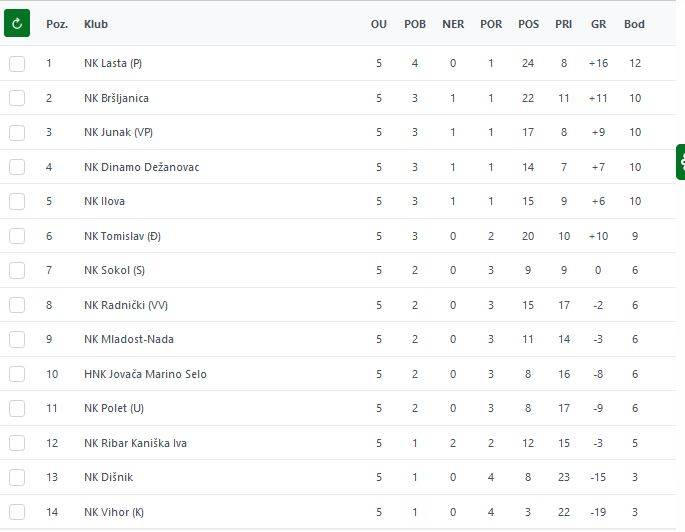Click the NK Ribar Kaniška Iva club name
This screenshot has height=532, width=685.
point(135,443)
